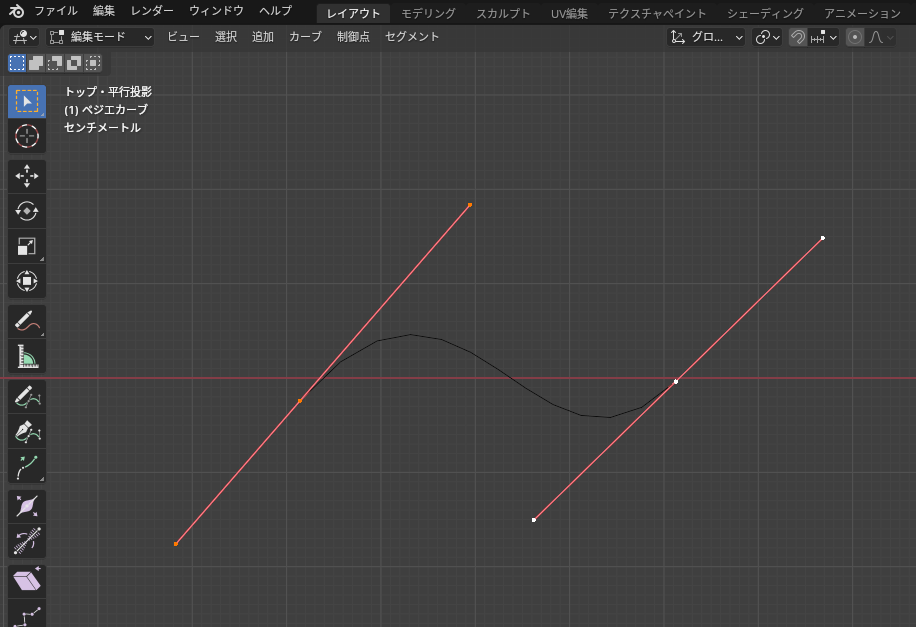Select the Select Box tool
The height and width of the screenshot is (627, 916).
click(27, 102)
